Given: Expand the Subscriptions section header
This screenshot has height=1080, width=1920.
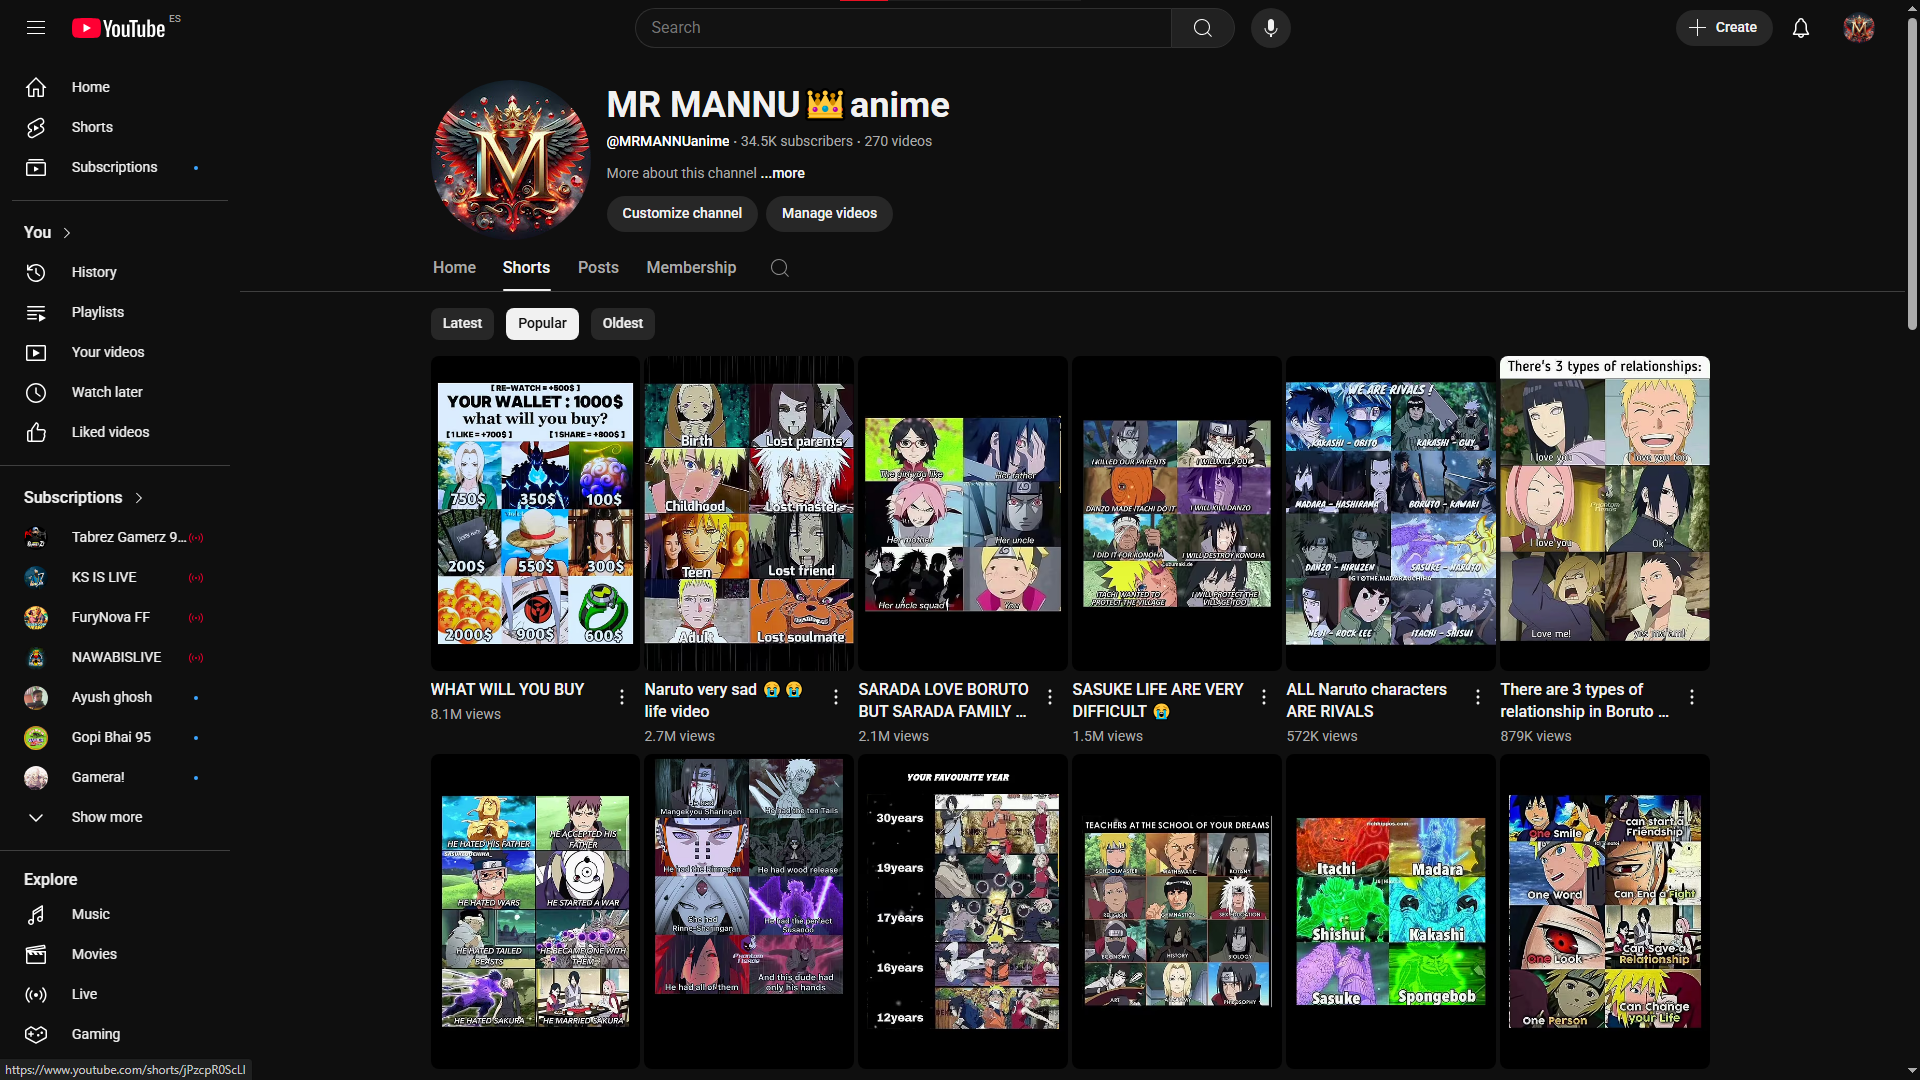Looking at the screenshot, I should click(84, 497).
